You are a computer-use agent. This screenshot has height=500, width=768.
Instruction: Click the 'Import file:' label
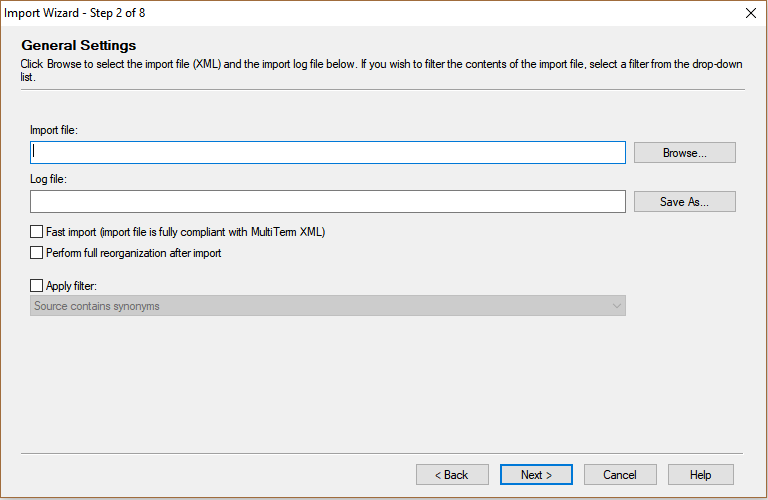click(55, 130)
